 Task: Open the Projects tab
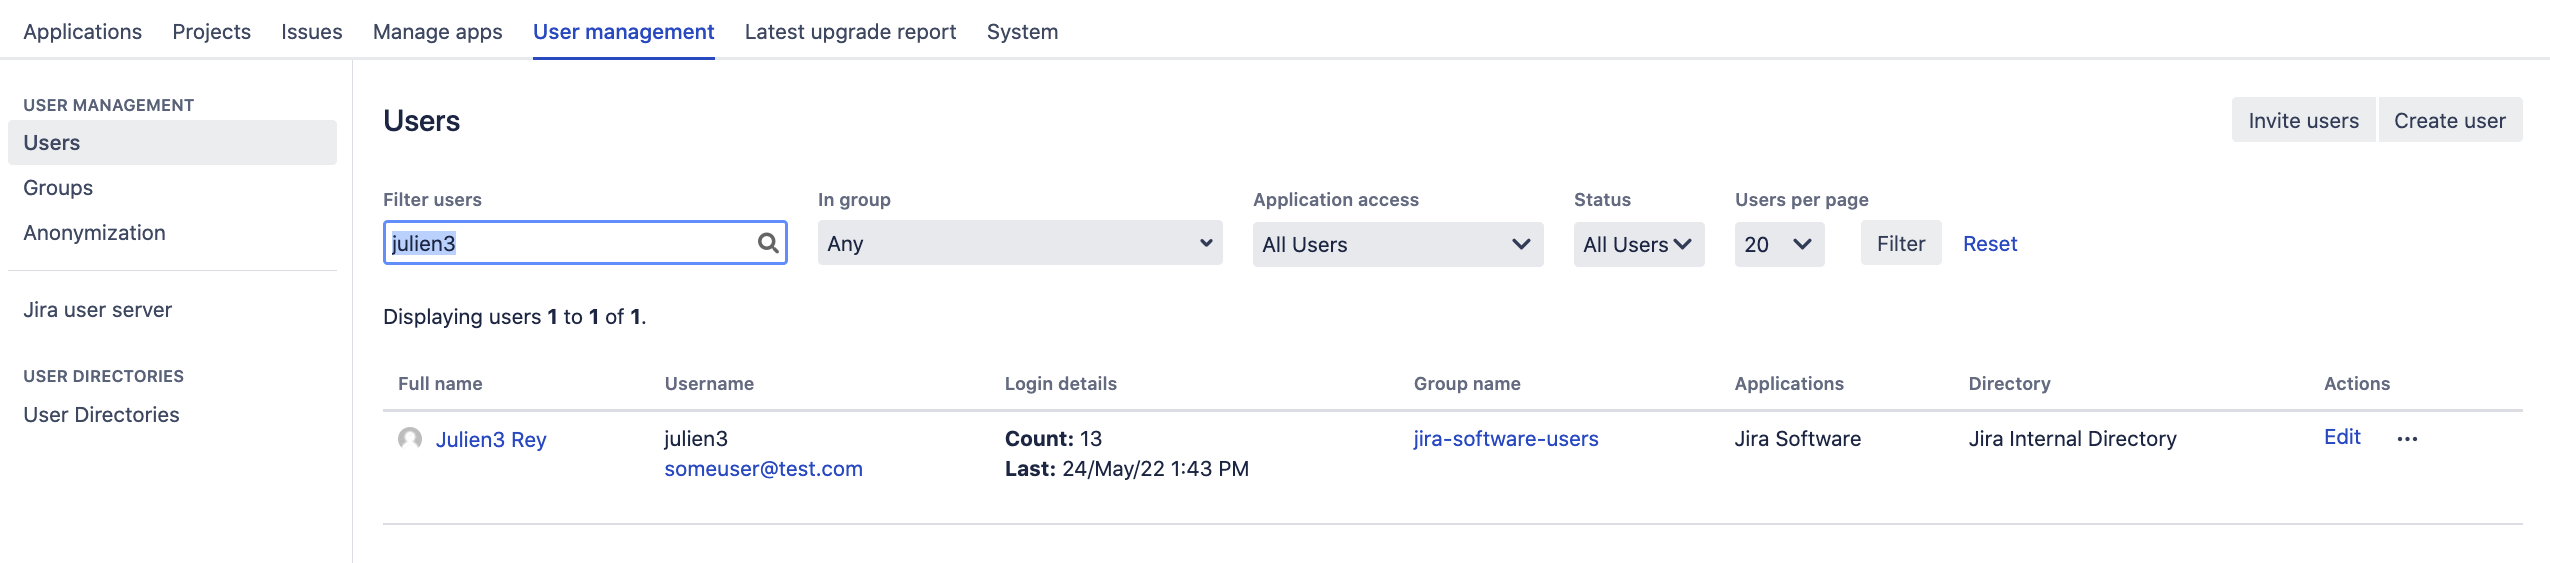[x=211, y=32]
